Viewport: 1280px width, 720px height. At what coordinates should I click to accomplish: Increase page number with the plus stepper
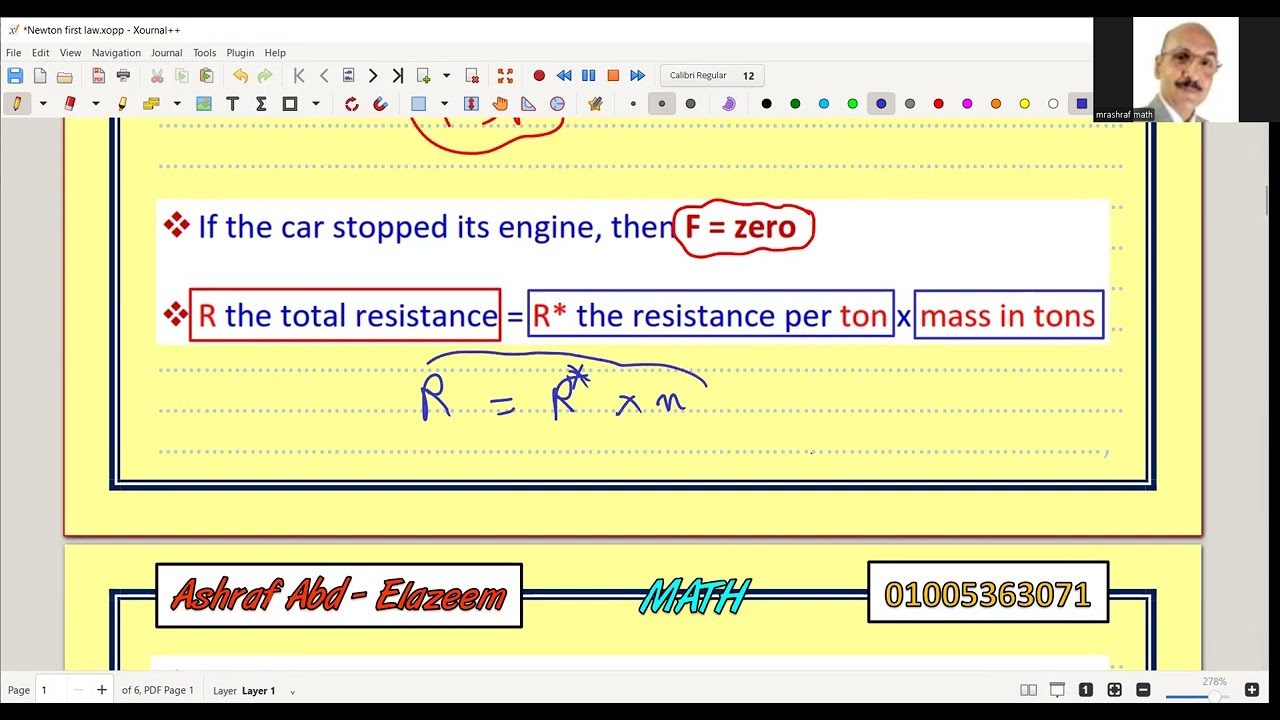click(x=101, y=690)
